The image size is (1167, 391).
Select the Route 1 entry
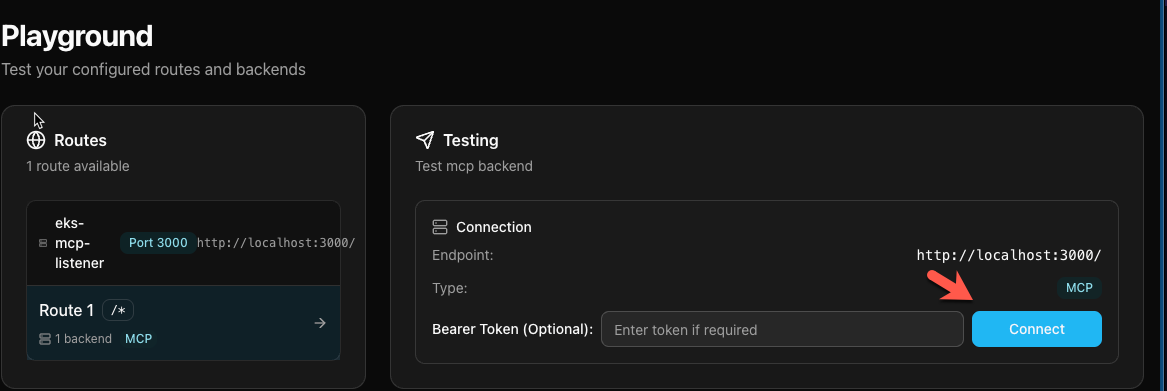click(x=183, y=323)
